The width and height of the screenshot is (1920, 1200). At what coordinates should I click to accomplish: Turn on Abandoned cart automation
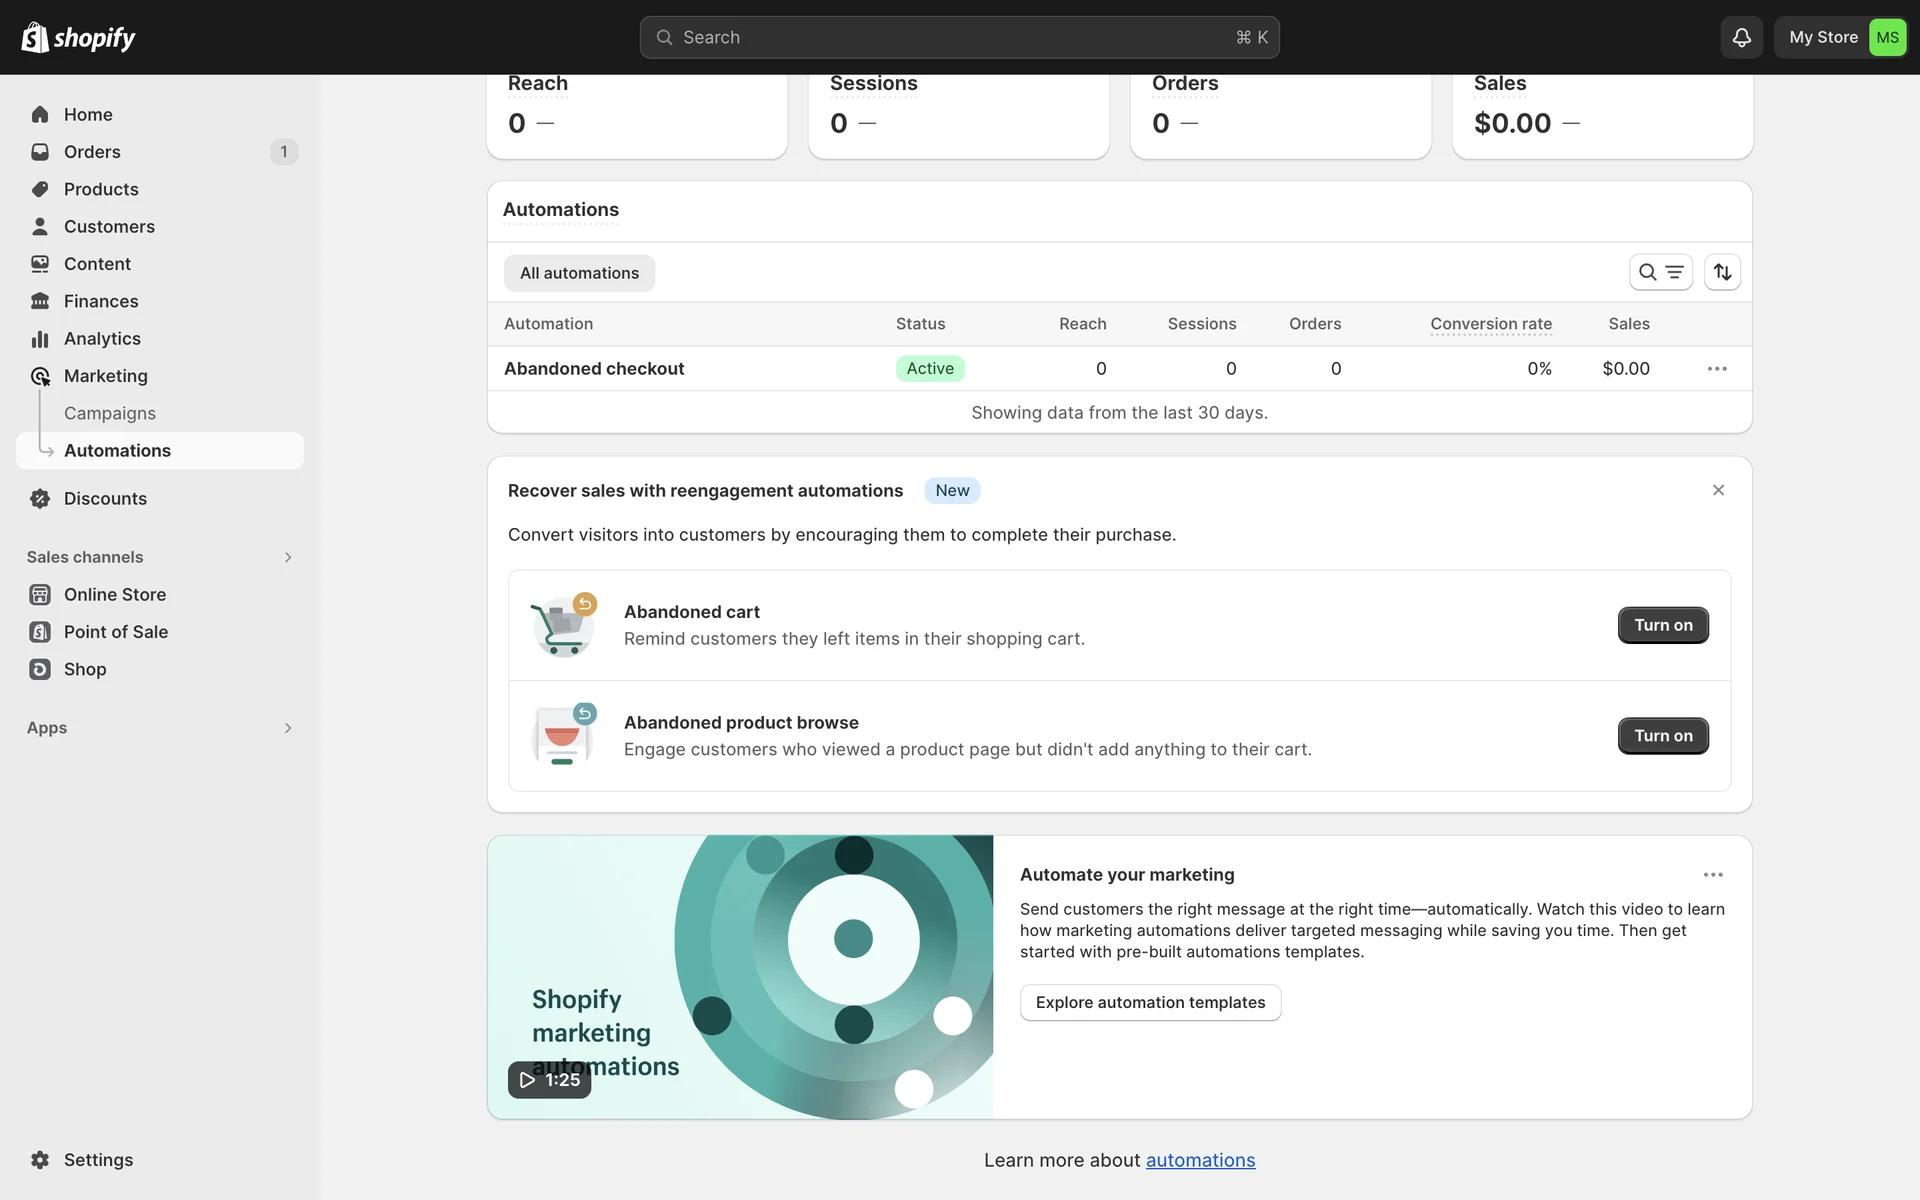tap(1662, 625)
